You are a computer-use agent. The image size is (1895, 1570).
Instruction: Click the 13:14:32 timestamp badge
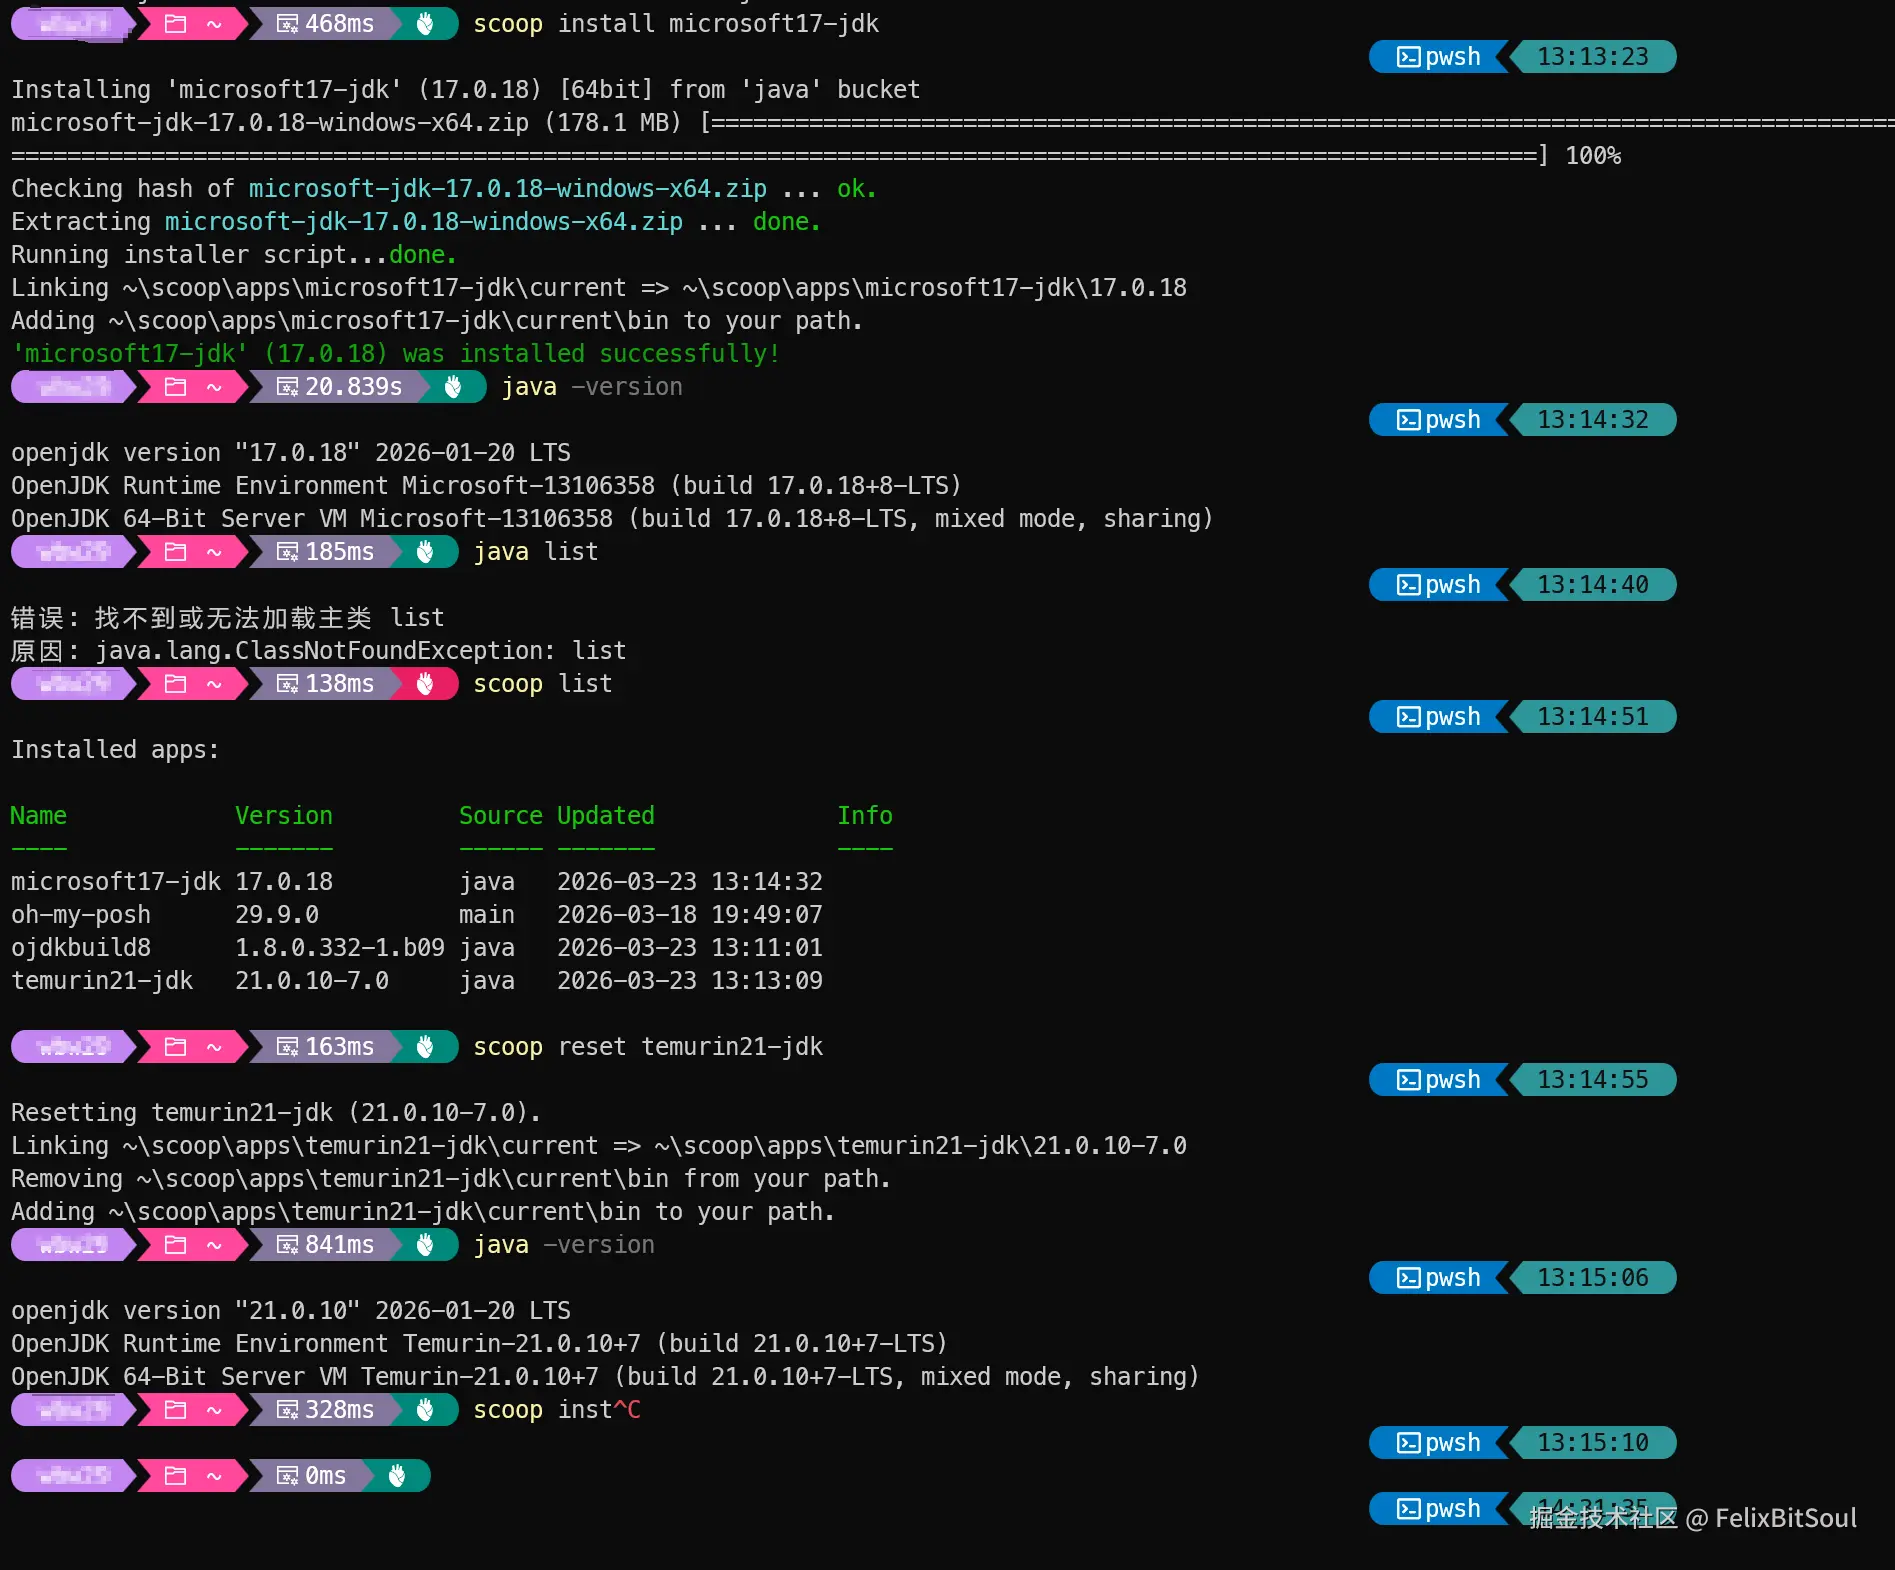pyautogui.click(x=1593, y=420)
